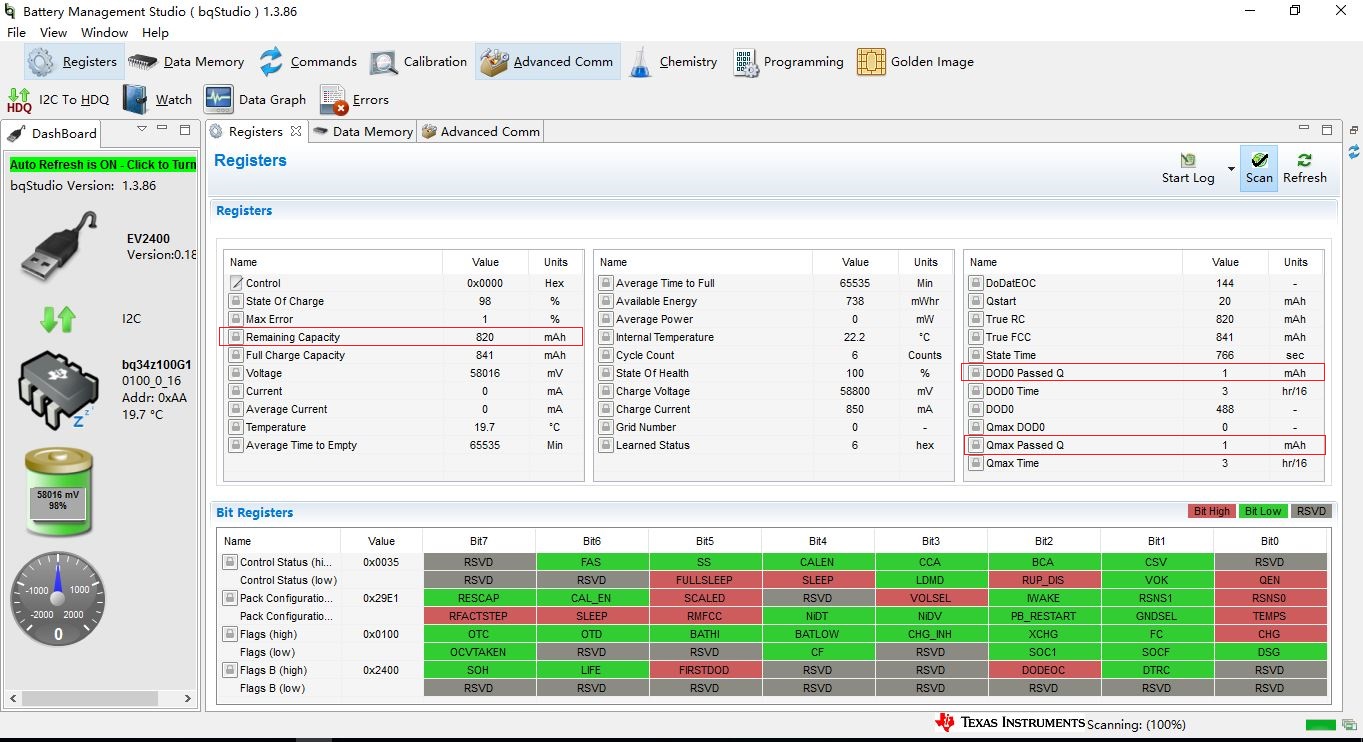Click the Bit High legend swatch
Viewport: 1363px width, 742px height.
1211,511
